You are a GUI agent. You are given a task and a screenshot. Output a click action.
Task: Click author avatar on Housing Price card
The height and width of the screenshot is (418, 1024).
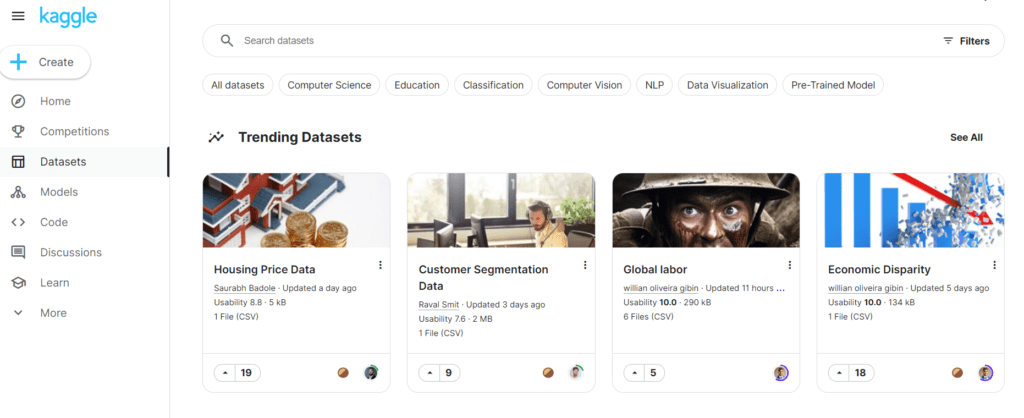371,373
